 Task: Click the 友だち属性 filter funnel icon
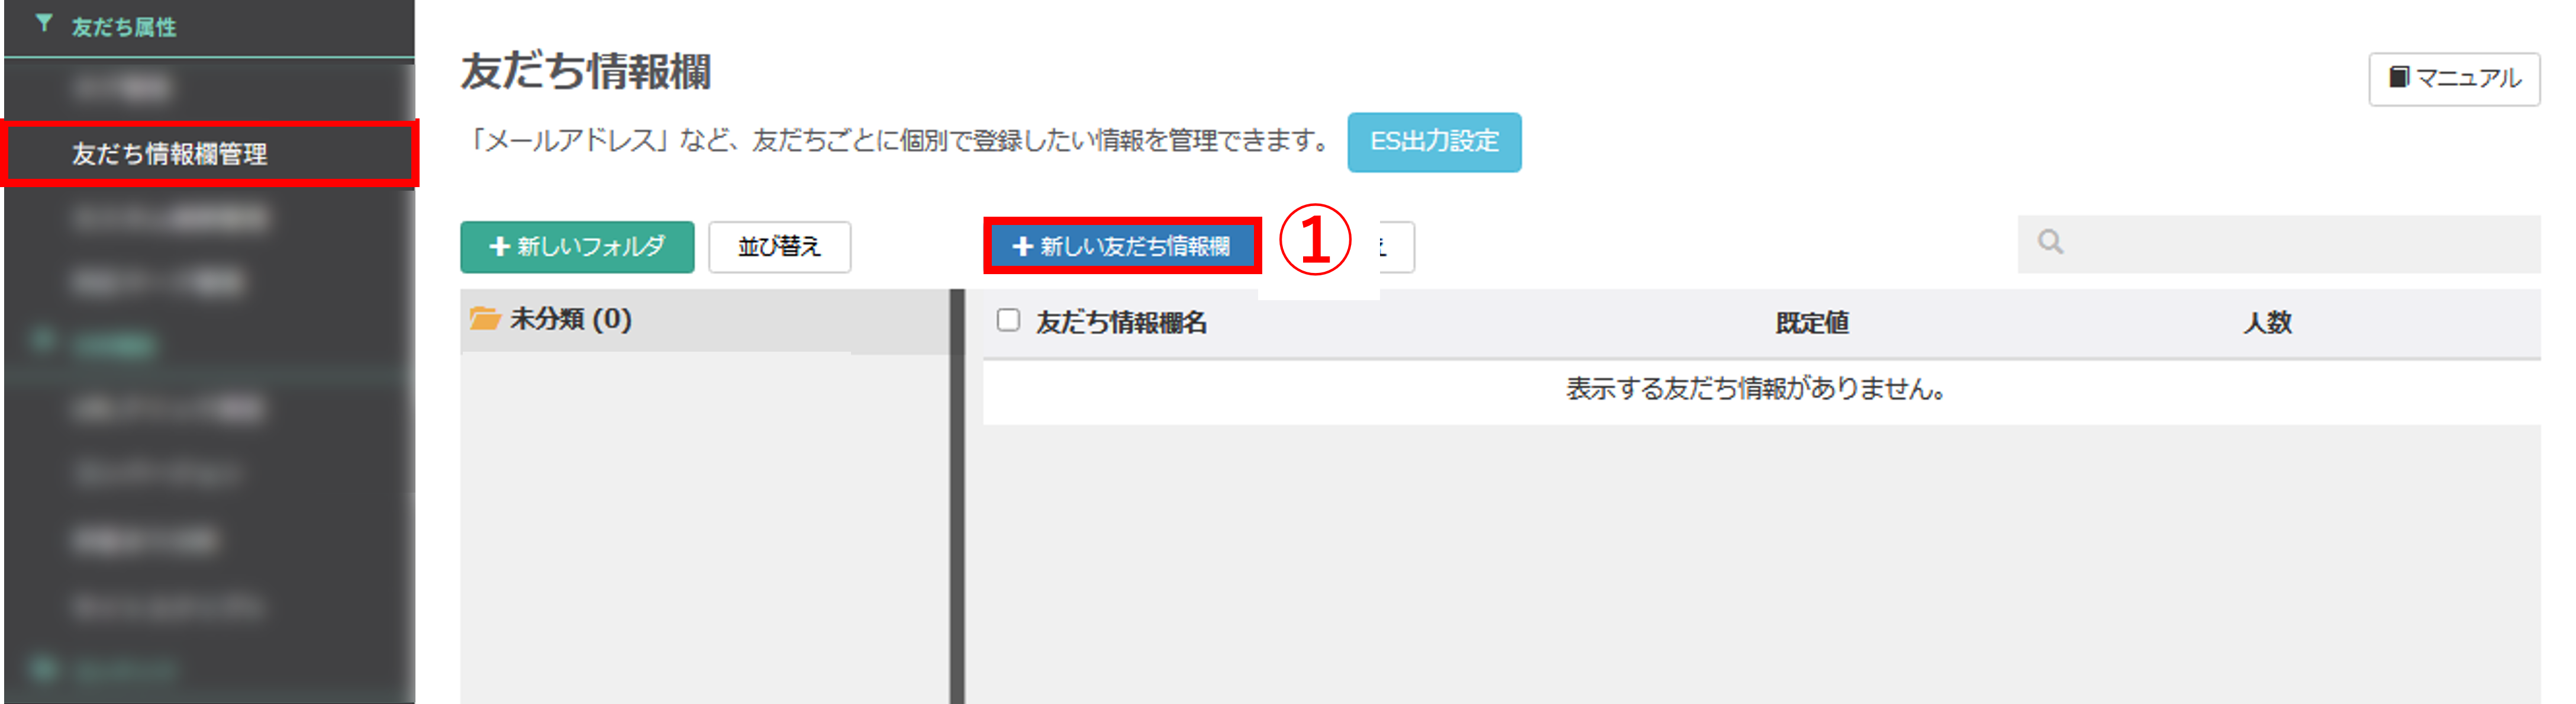pos(44,23)
